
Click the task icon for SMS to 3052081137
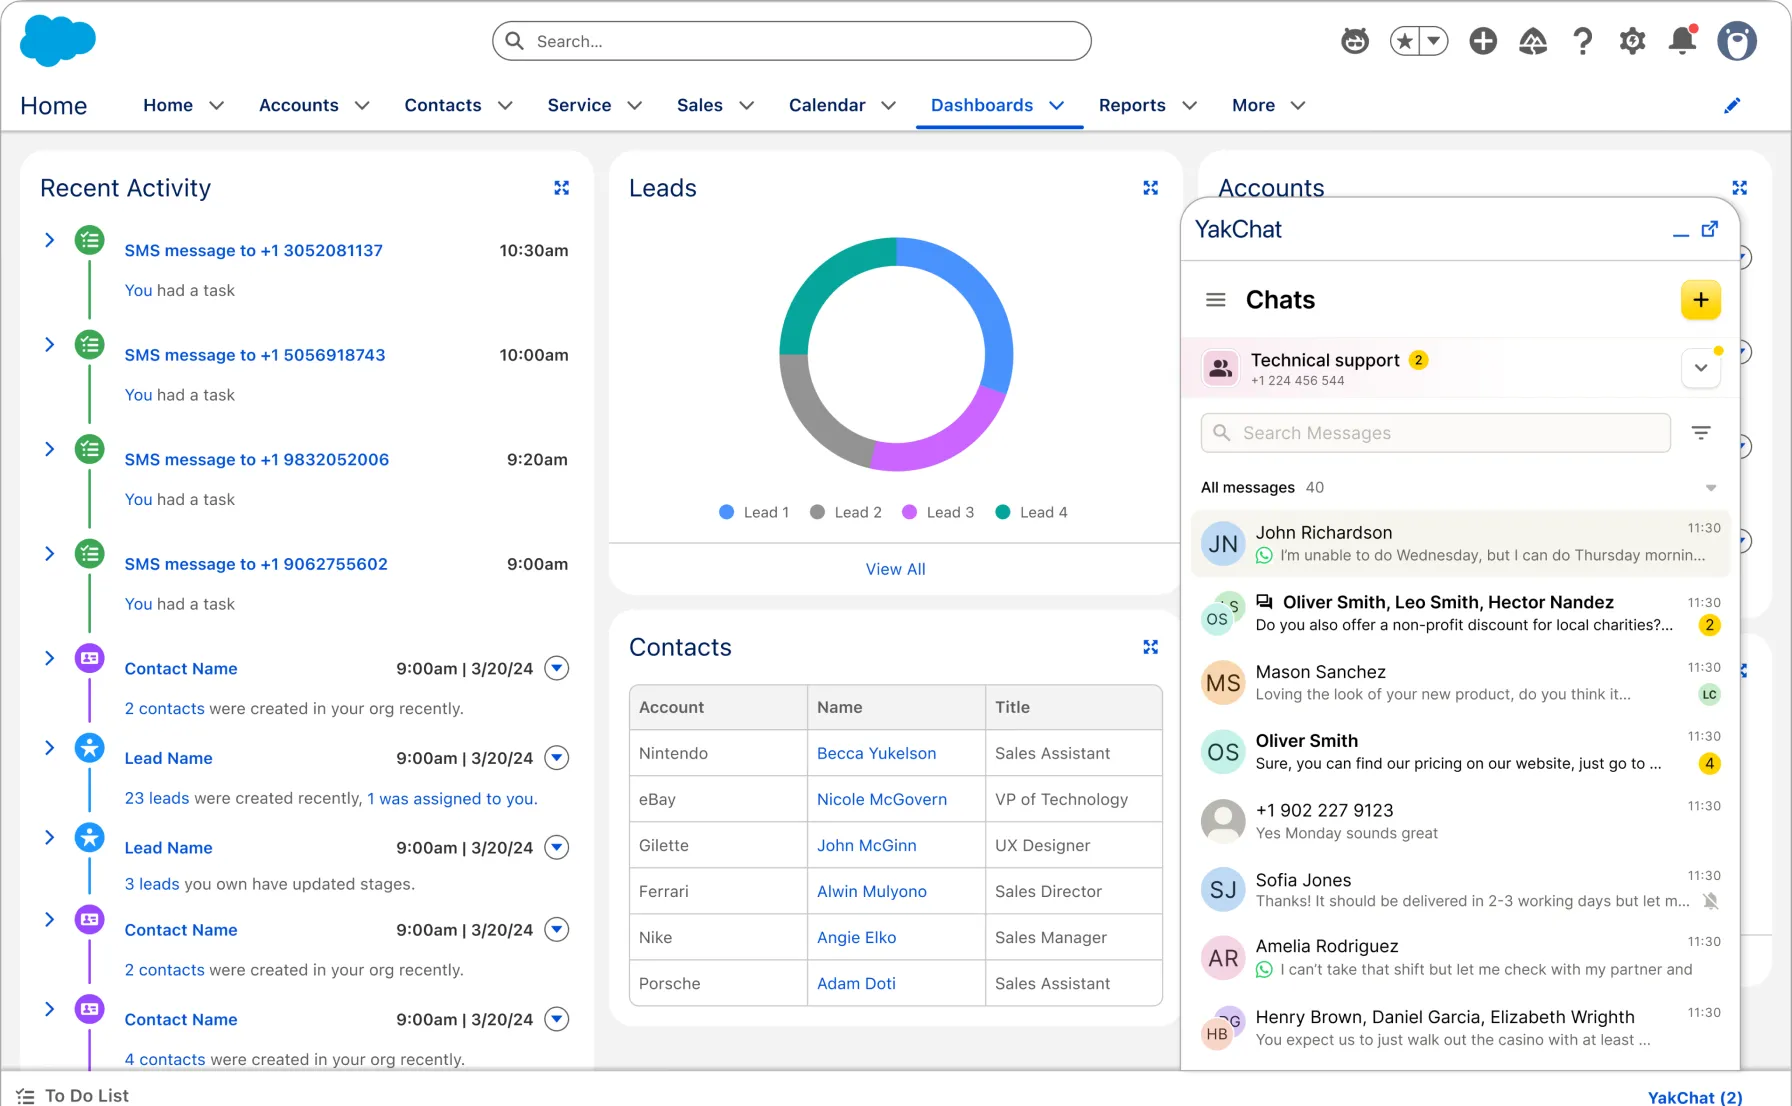90,240
